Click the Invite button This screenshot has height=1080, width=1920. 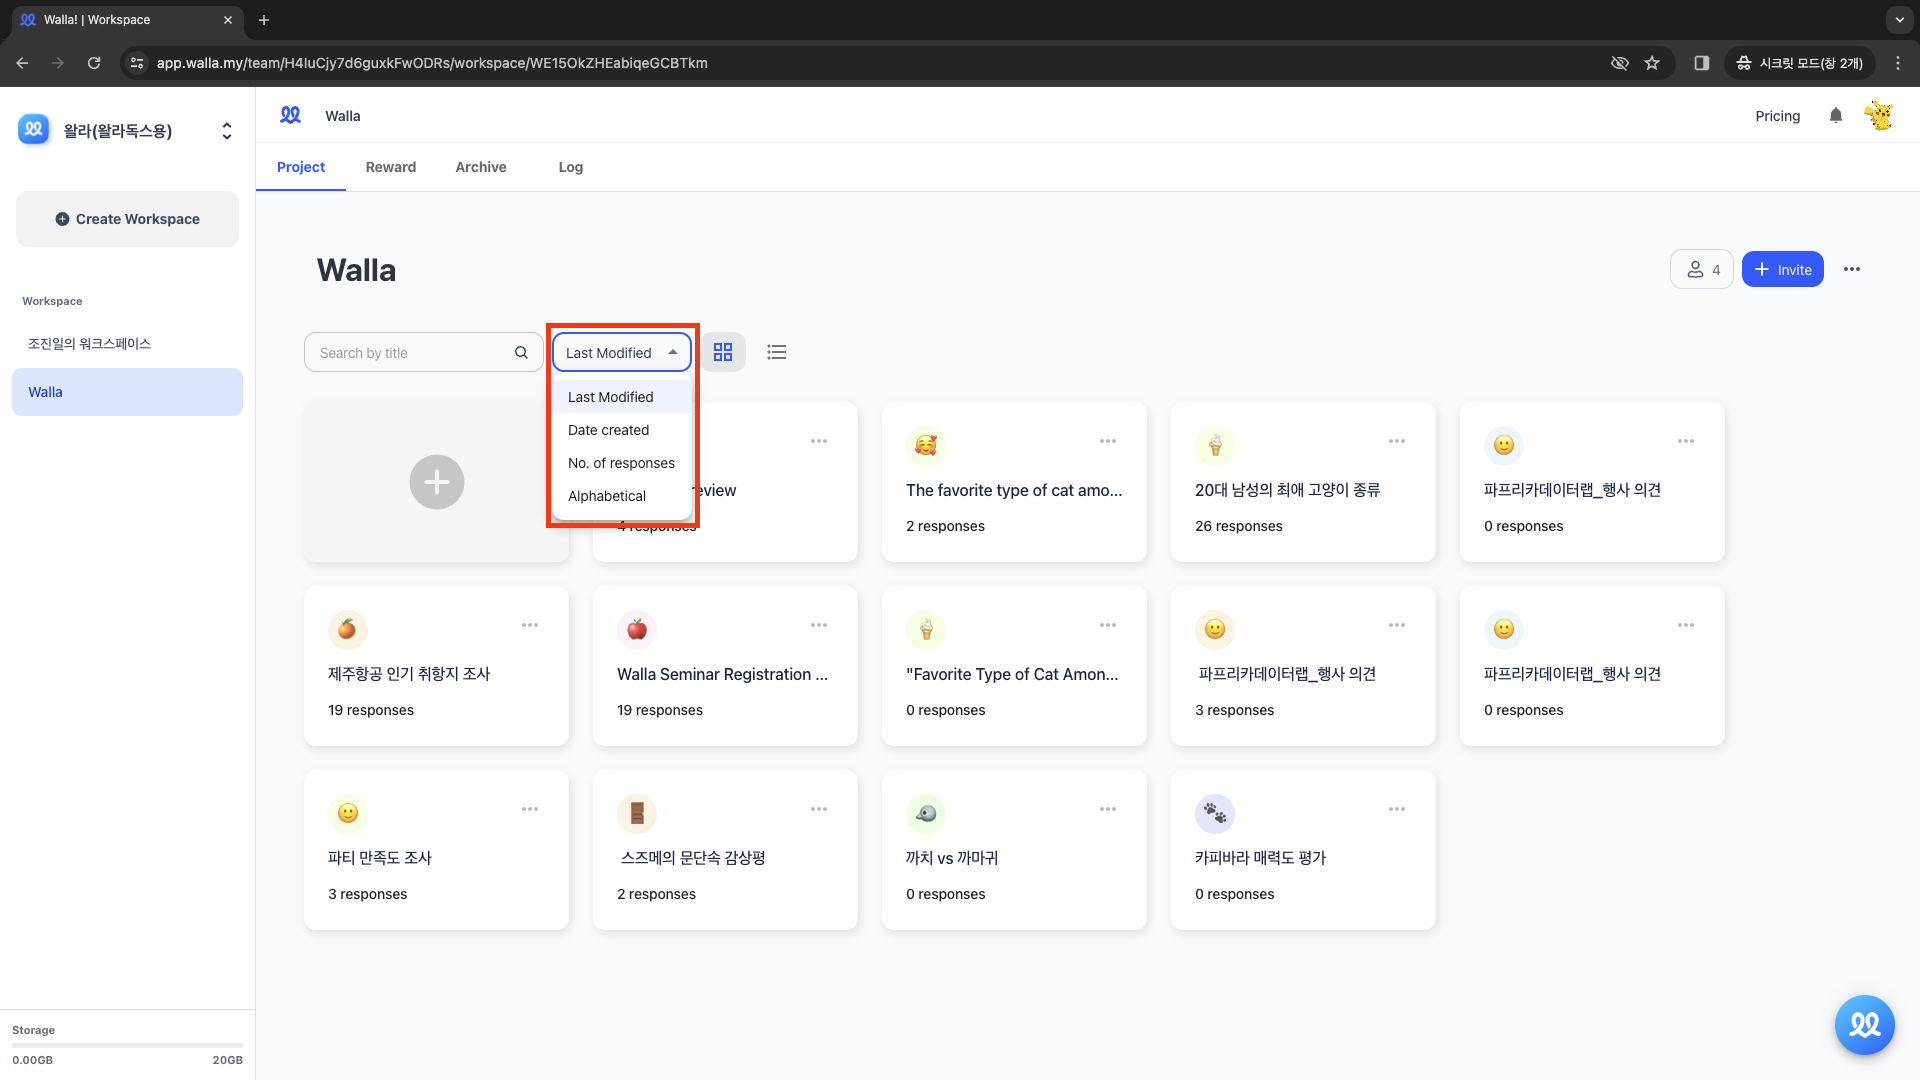(1783, 269)
